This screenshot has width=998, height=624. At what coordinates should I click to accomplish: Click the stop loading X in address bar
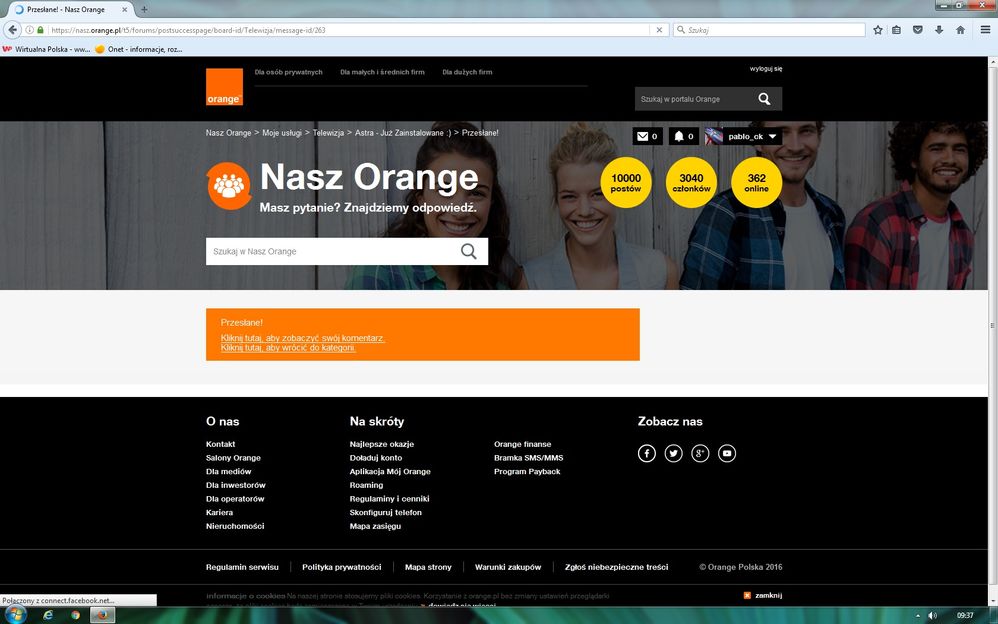coord(659,30)
